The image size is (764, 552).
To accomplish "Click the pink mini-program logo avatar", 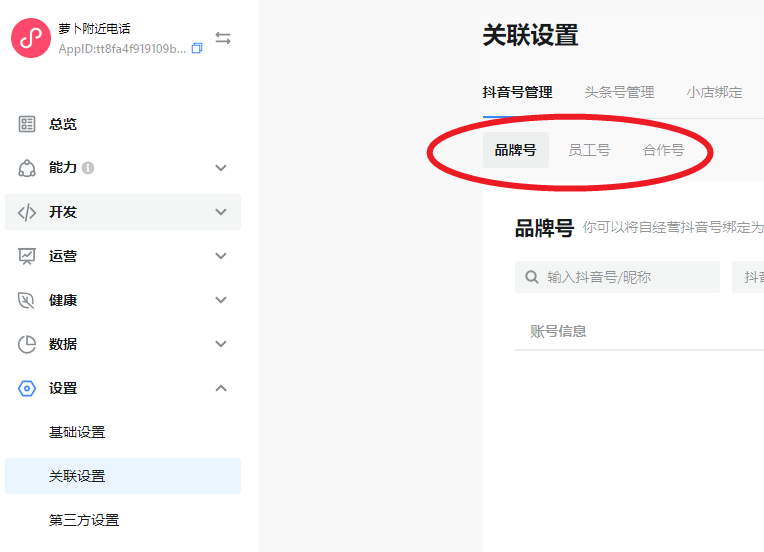I will tap(31, 38).
